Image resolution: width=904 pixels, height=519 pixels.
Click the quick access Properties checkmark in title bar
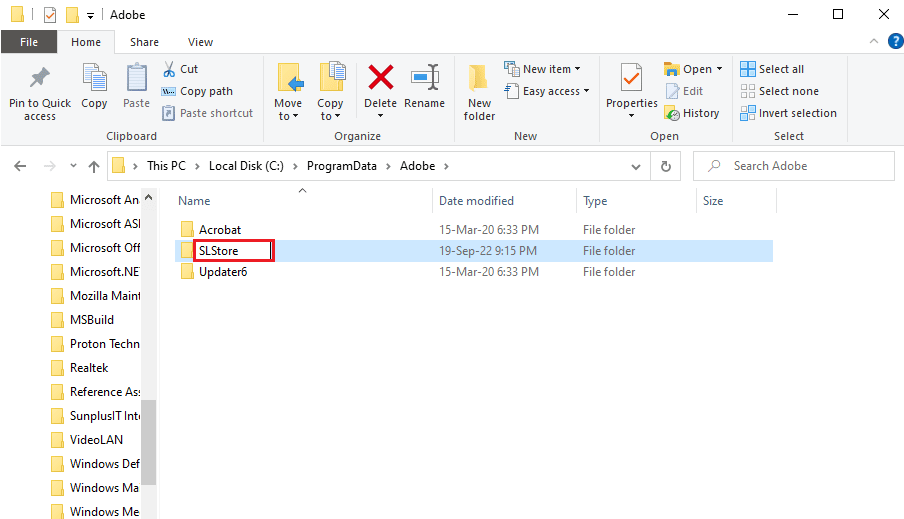(50, 14)
